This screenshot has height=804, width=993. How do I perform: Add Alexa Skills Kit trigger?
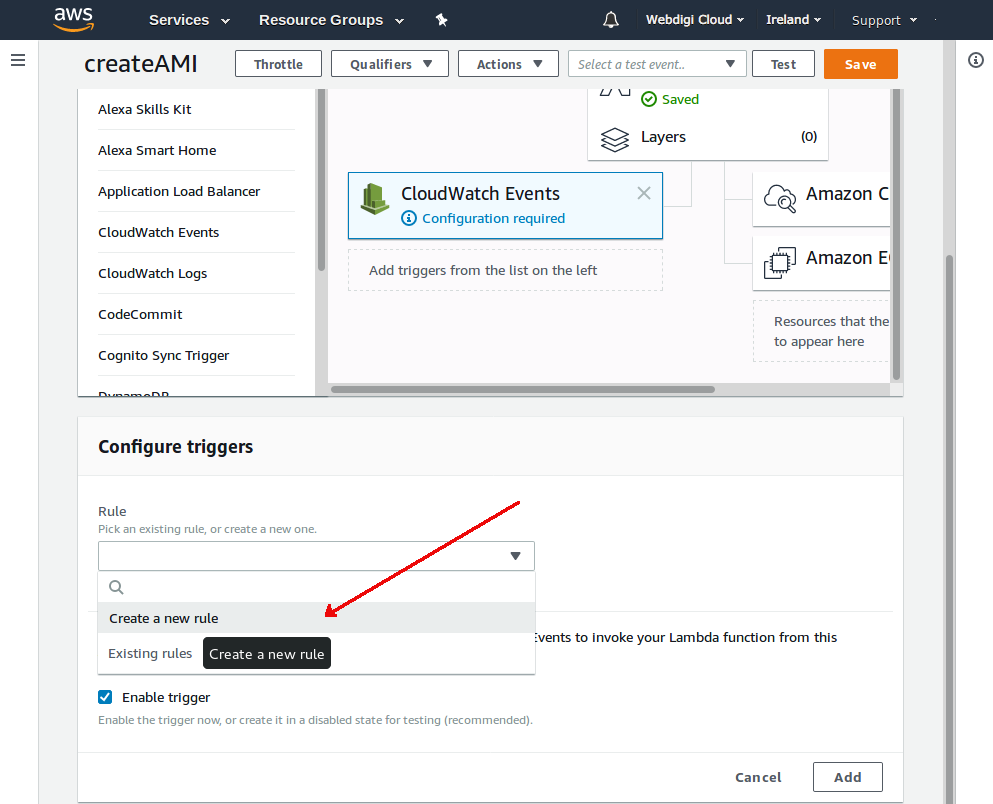point(196,110)
